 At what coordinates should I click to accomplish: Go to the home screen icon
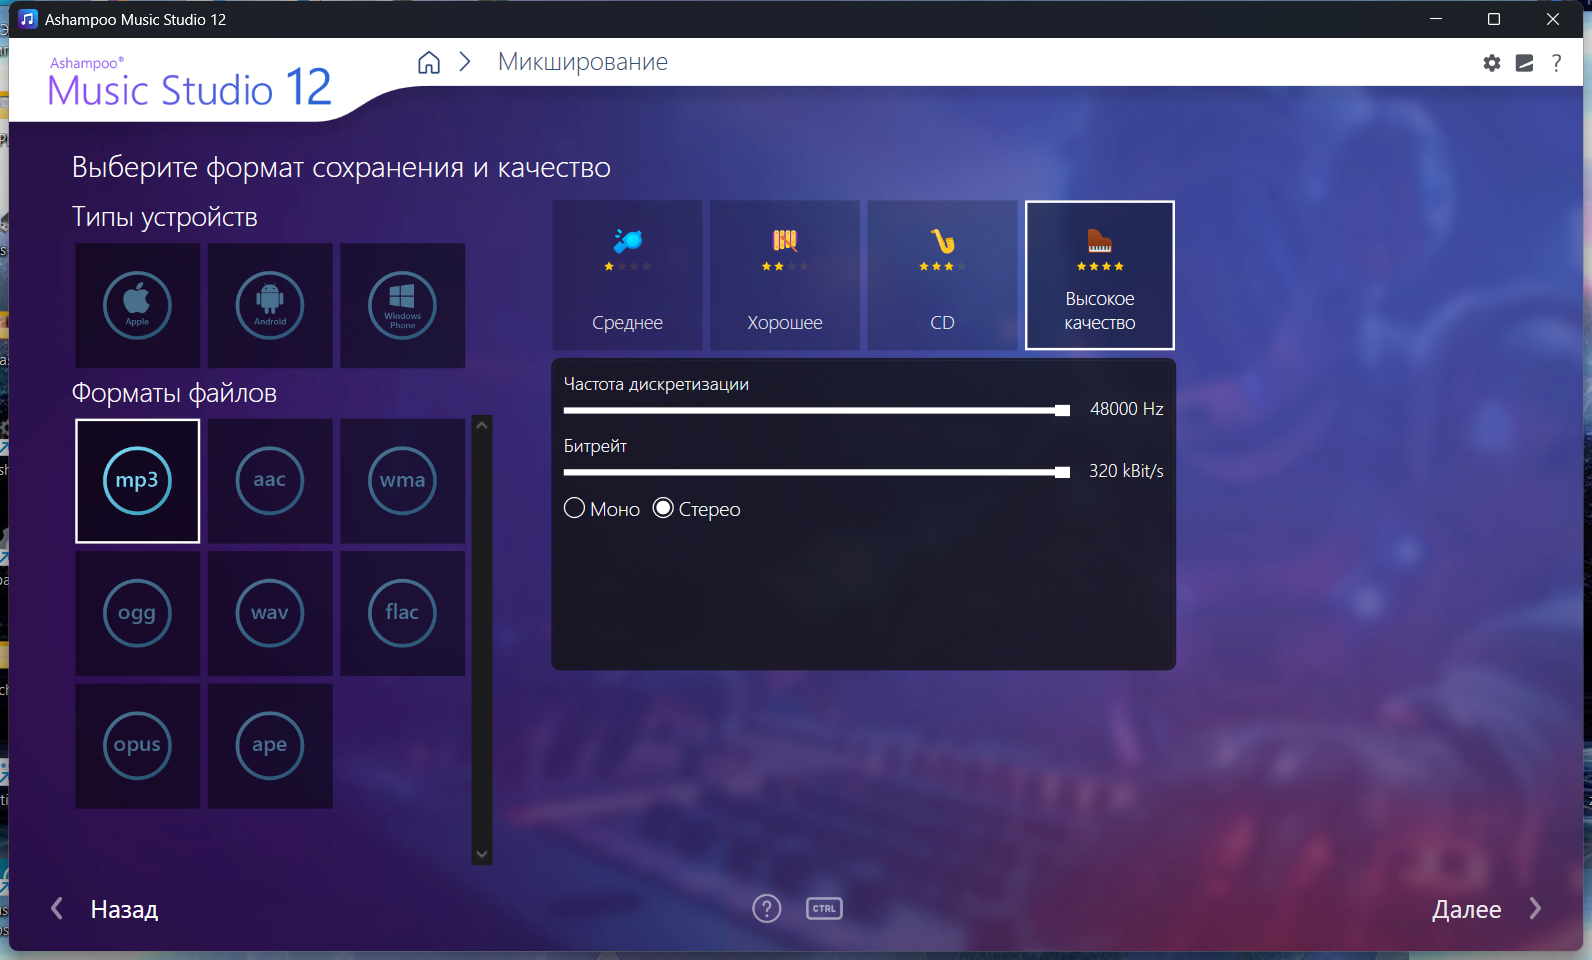pos(429,62)
